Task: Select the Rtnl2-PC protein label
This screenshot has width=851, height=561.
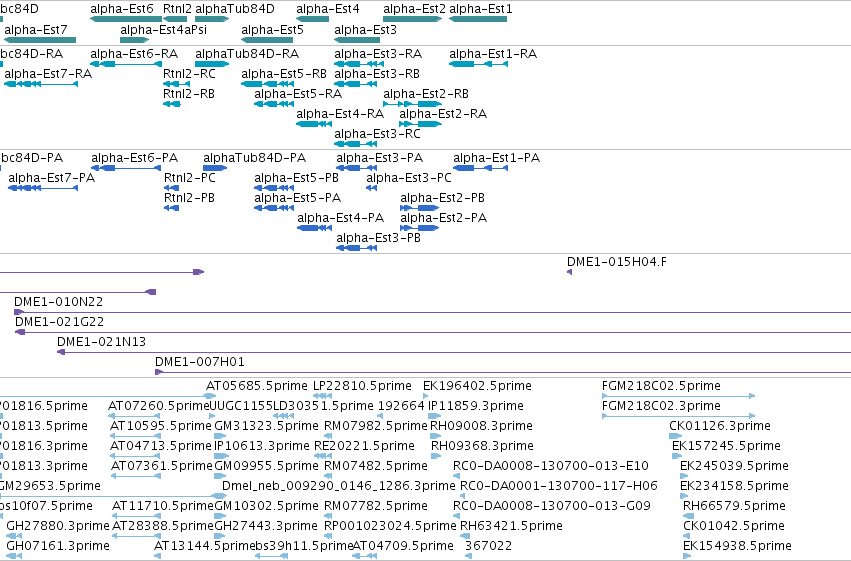Action: click(189, 178)
